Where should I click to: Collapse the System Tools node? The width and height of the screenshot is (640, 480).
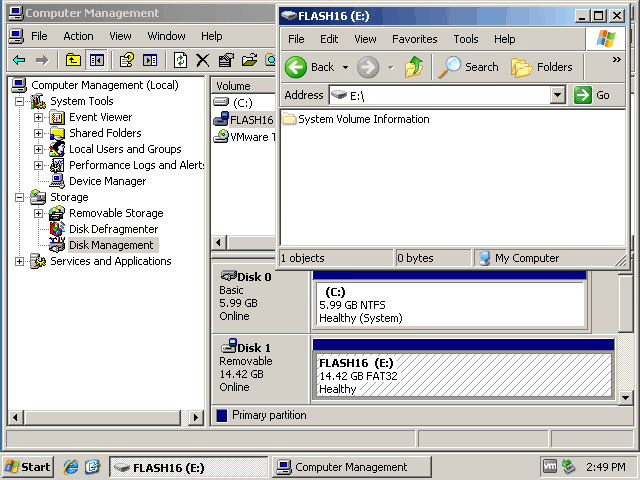(19, 101)
